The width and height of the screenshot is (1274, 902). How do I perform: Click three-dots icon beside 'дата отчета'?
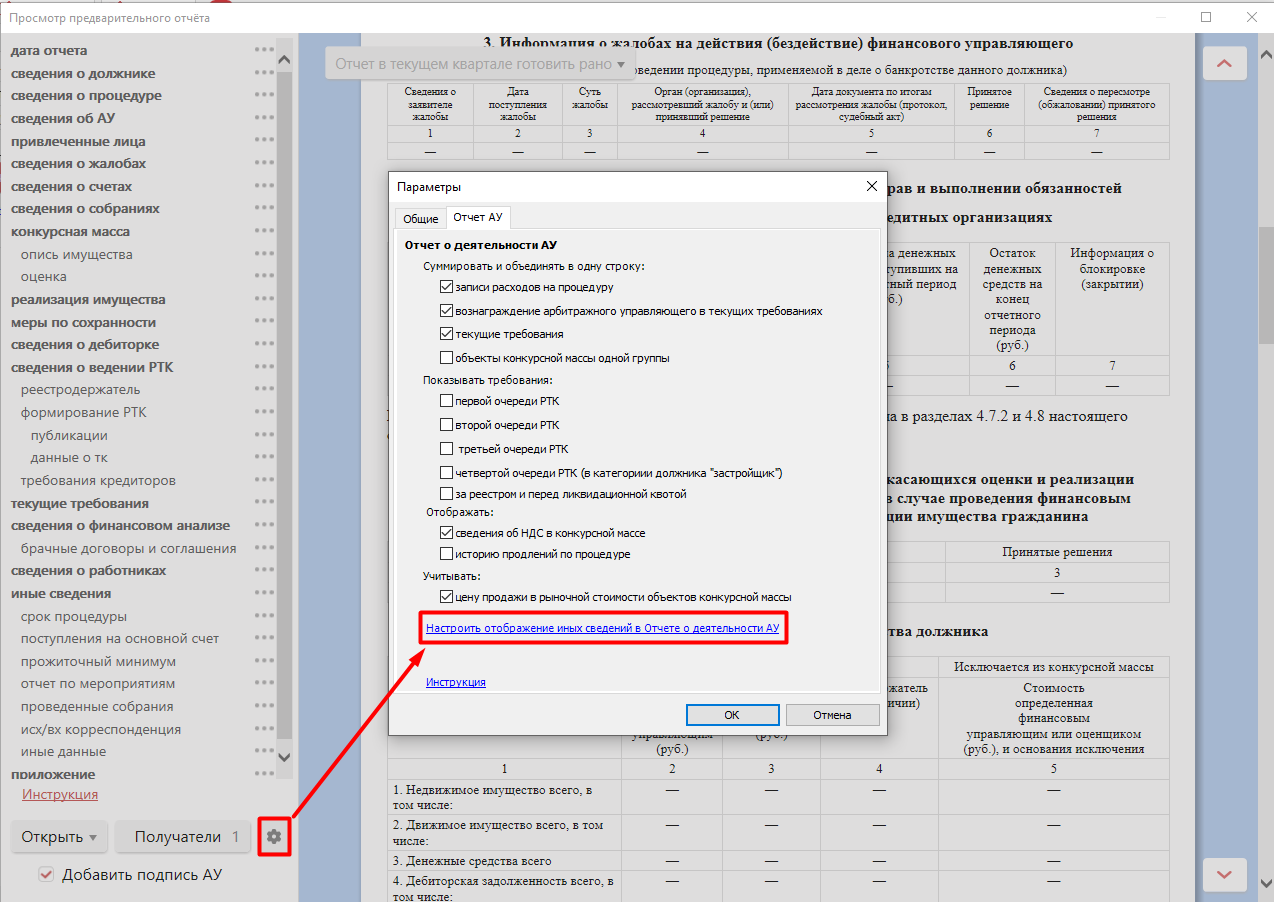click(264, 50)
